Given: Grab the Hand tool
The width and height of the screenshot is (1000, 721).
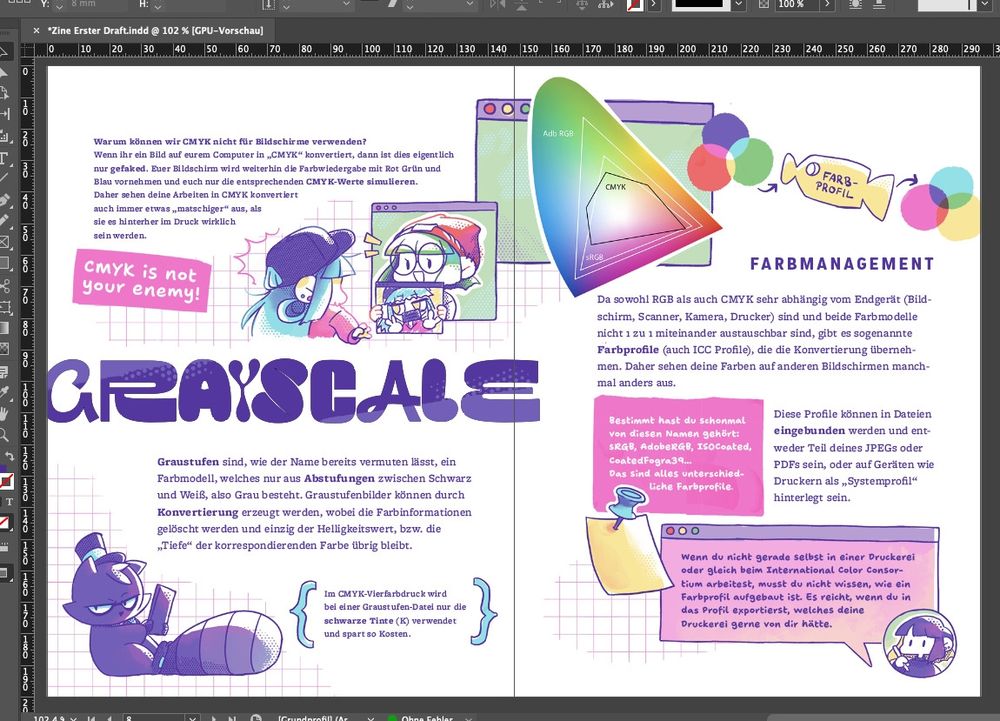Looking at the screenshot, I should click(7, 412).
